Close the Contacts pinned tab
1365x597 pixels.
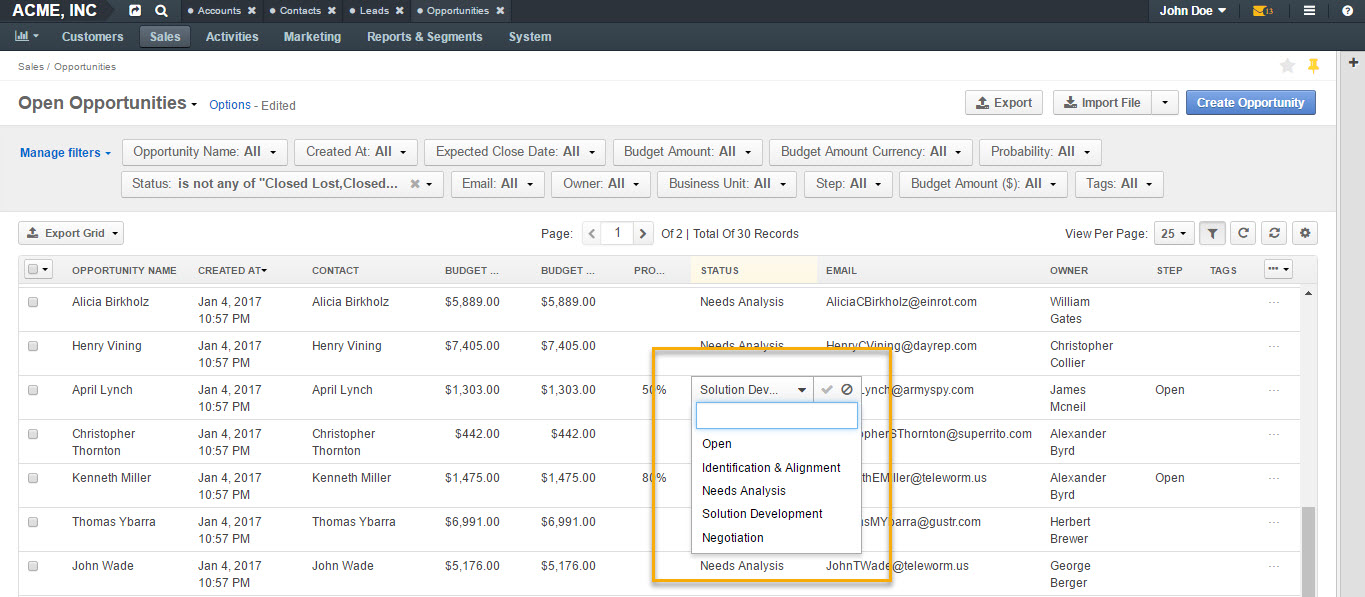[331, 11]
